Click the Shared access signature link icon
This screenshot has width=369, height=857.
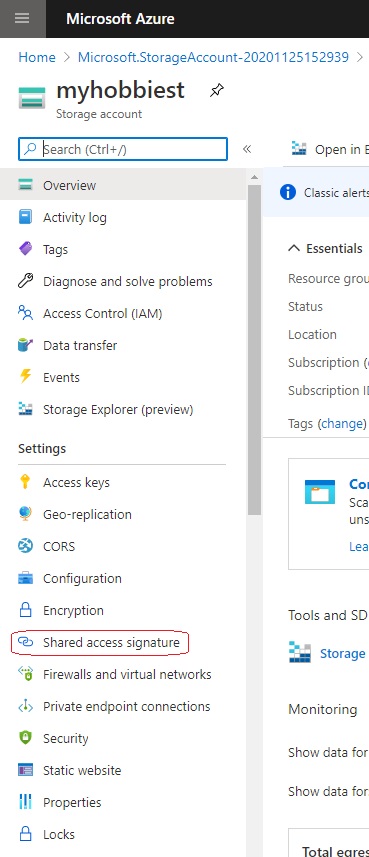26,642
